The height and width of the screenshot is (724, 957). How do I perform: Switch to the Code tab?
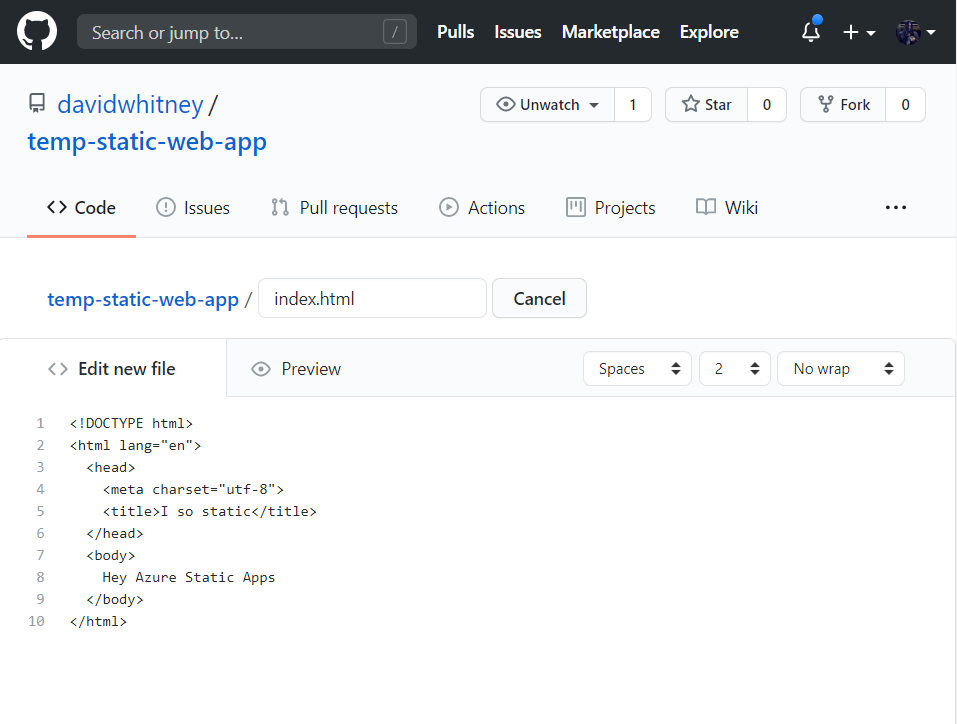81,208
